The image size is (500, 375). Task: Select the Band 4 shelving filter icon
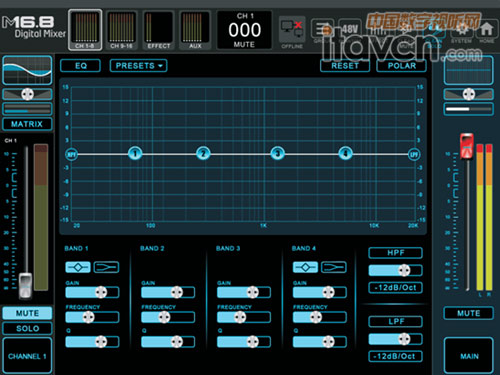pyautogui.click(x=334, y=267)
